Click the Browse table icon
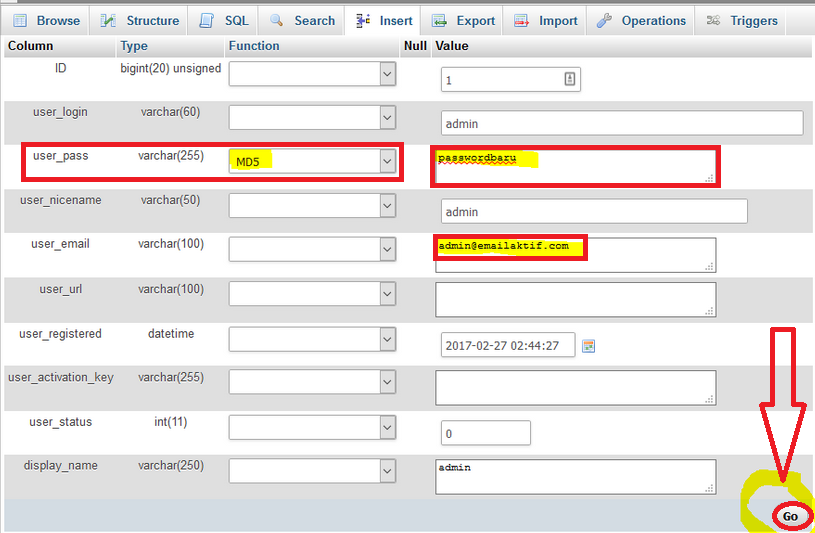Image resolution: width=815 pixels, height=533 pixels. 20,21
